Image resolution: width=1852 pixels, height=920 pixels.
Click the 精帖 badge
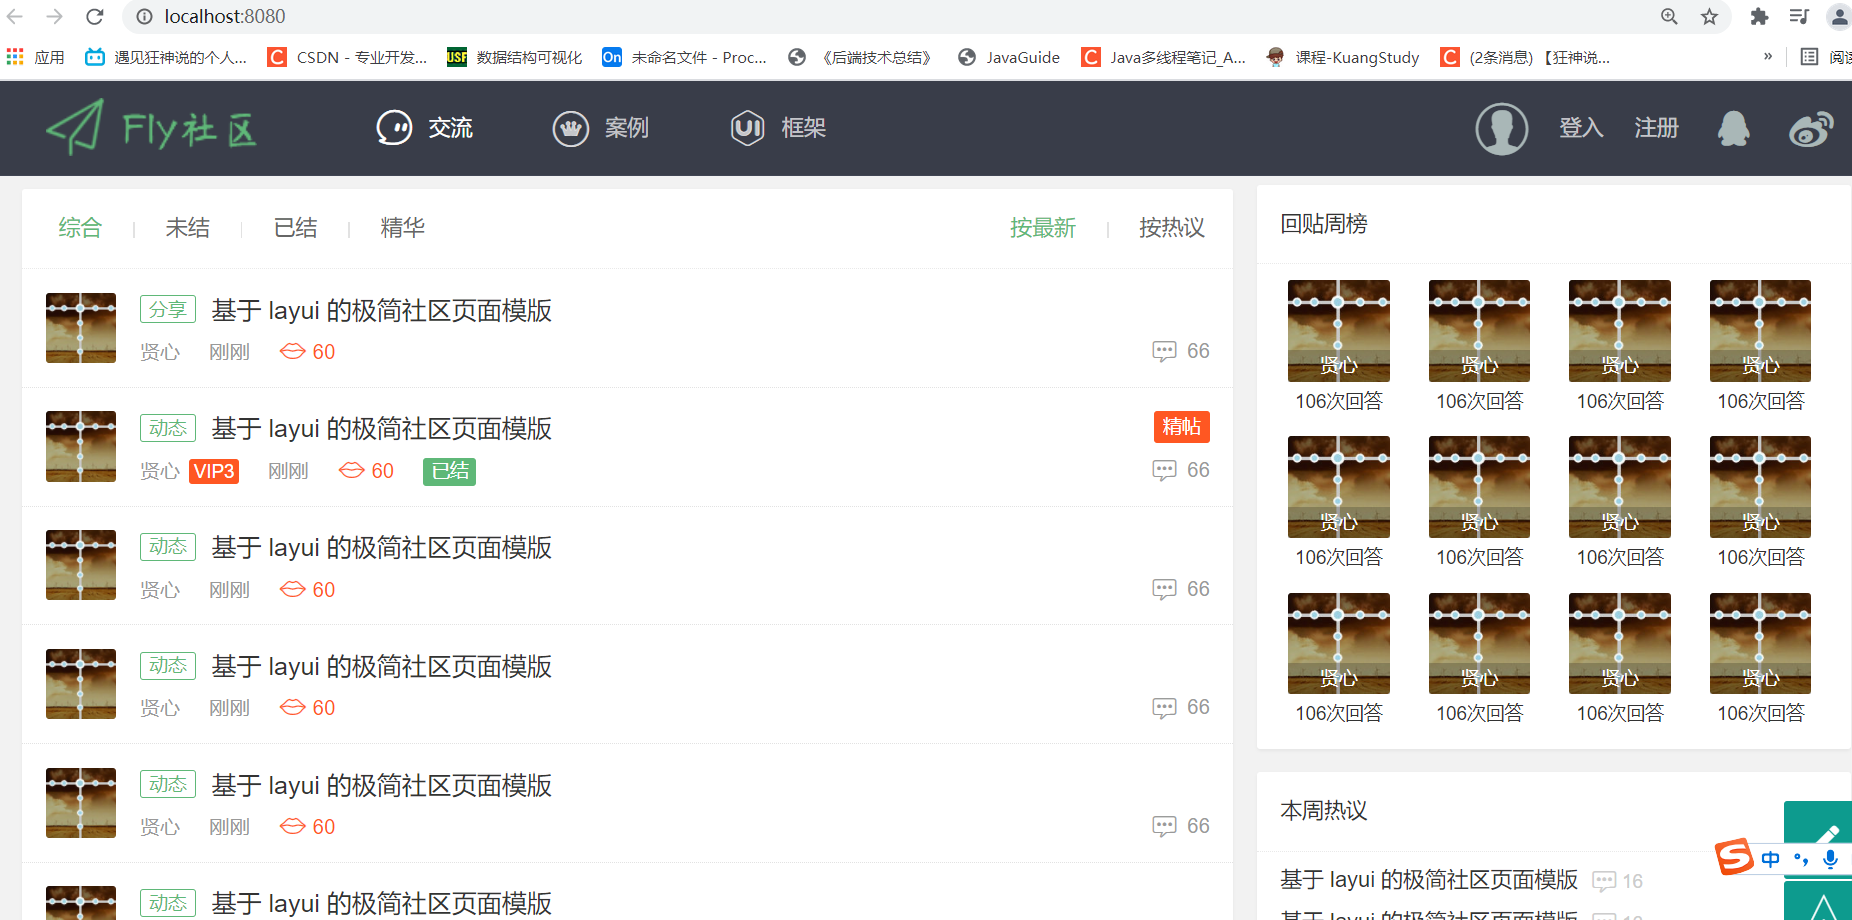[x=1182, y=427]
